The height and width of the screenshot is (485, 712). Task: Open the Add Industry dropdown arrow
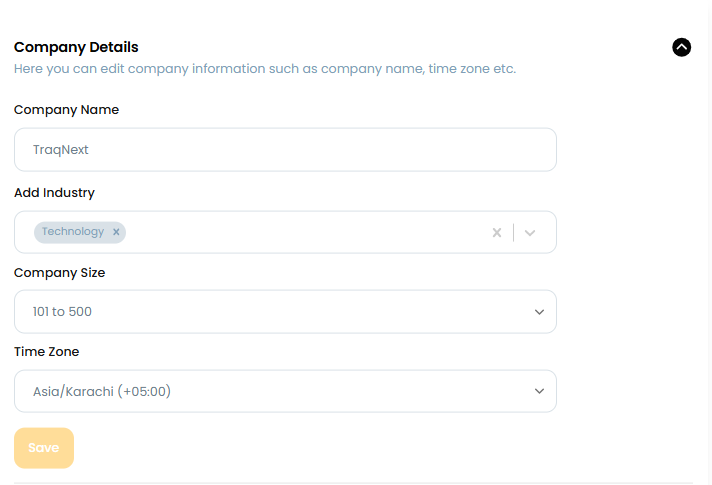[x=530, y=233]
